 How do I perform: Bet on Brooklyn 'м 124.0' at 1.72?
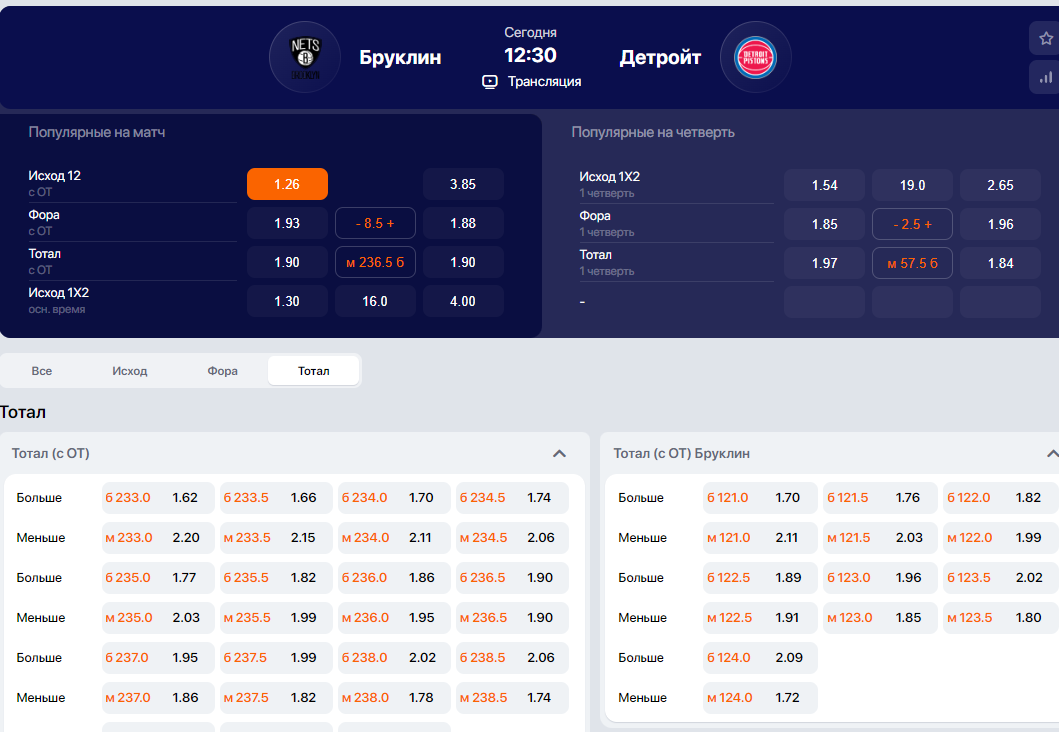[x=760, y=698]
